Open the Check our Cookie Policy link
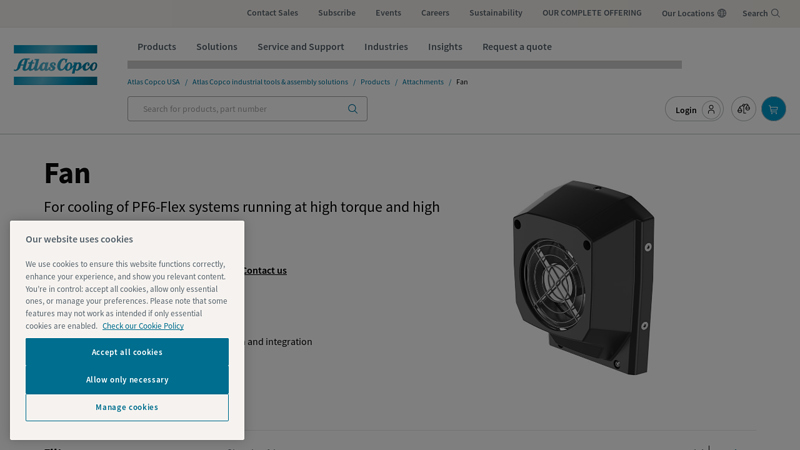The width and height of the screenshot is (800, 450). click(x=143, y=326)
